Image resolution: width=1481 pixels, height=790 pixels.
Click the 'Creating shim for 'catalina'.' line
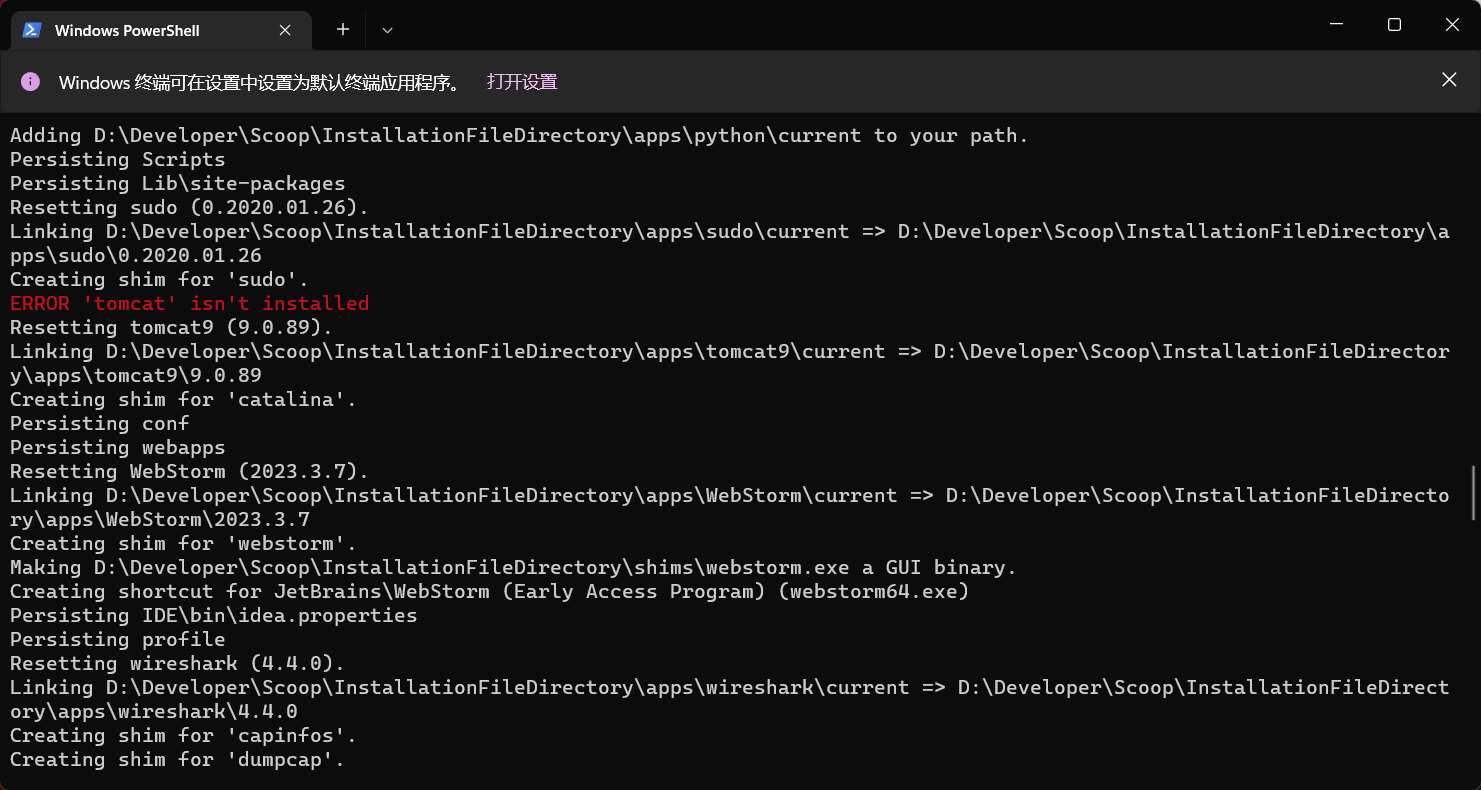183,399
